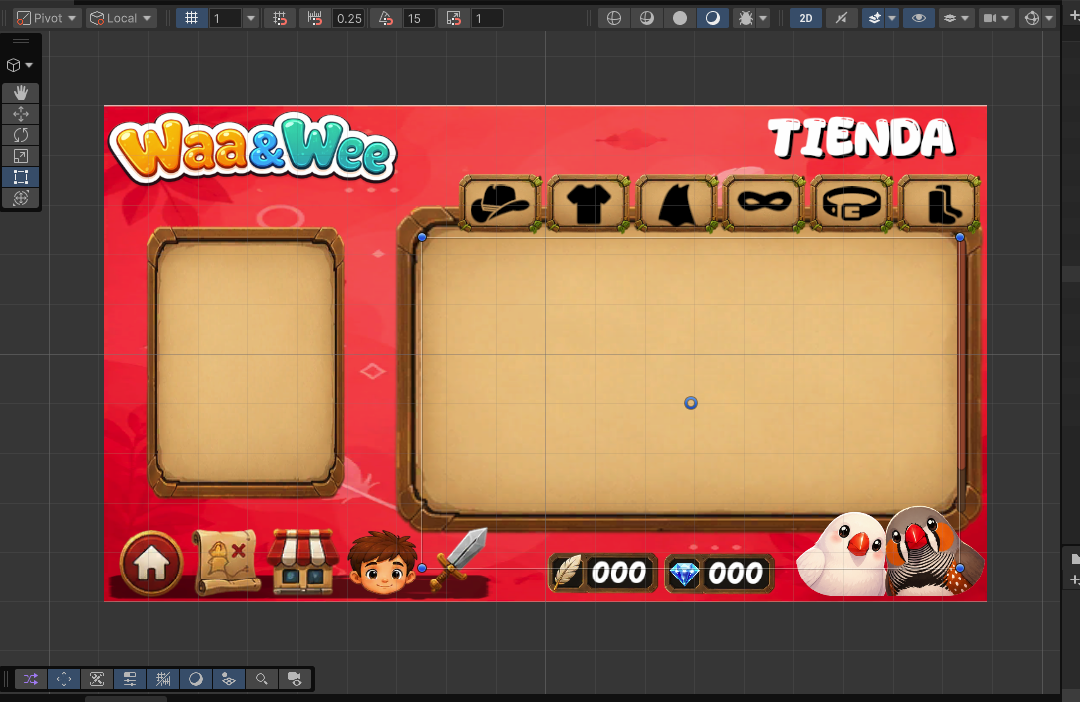Toggle grid visibility
The image size is (1080, 702).
(x=191, y=18)
